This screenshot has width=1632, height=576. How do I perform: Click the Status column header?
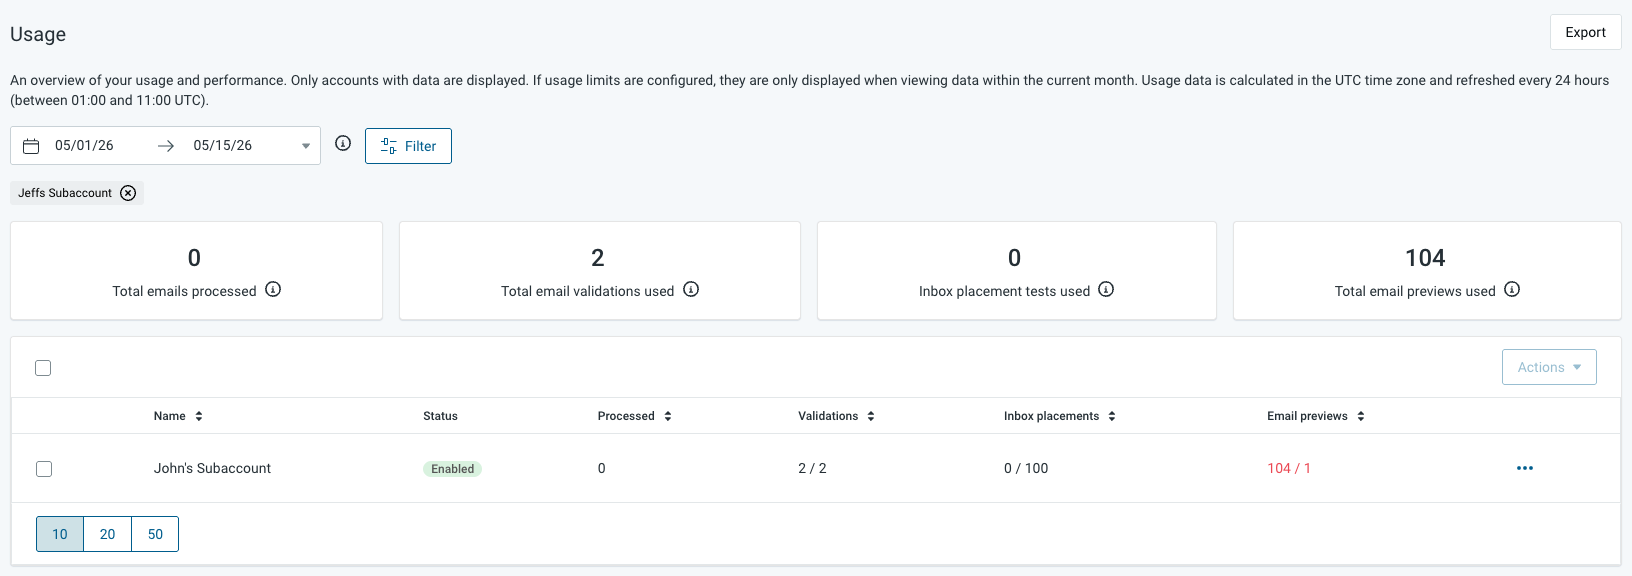[440, 416]
